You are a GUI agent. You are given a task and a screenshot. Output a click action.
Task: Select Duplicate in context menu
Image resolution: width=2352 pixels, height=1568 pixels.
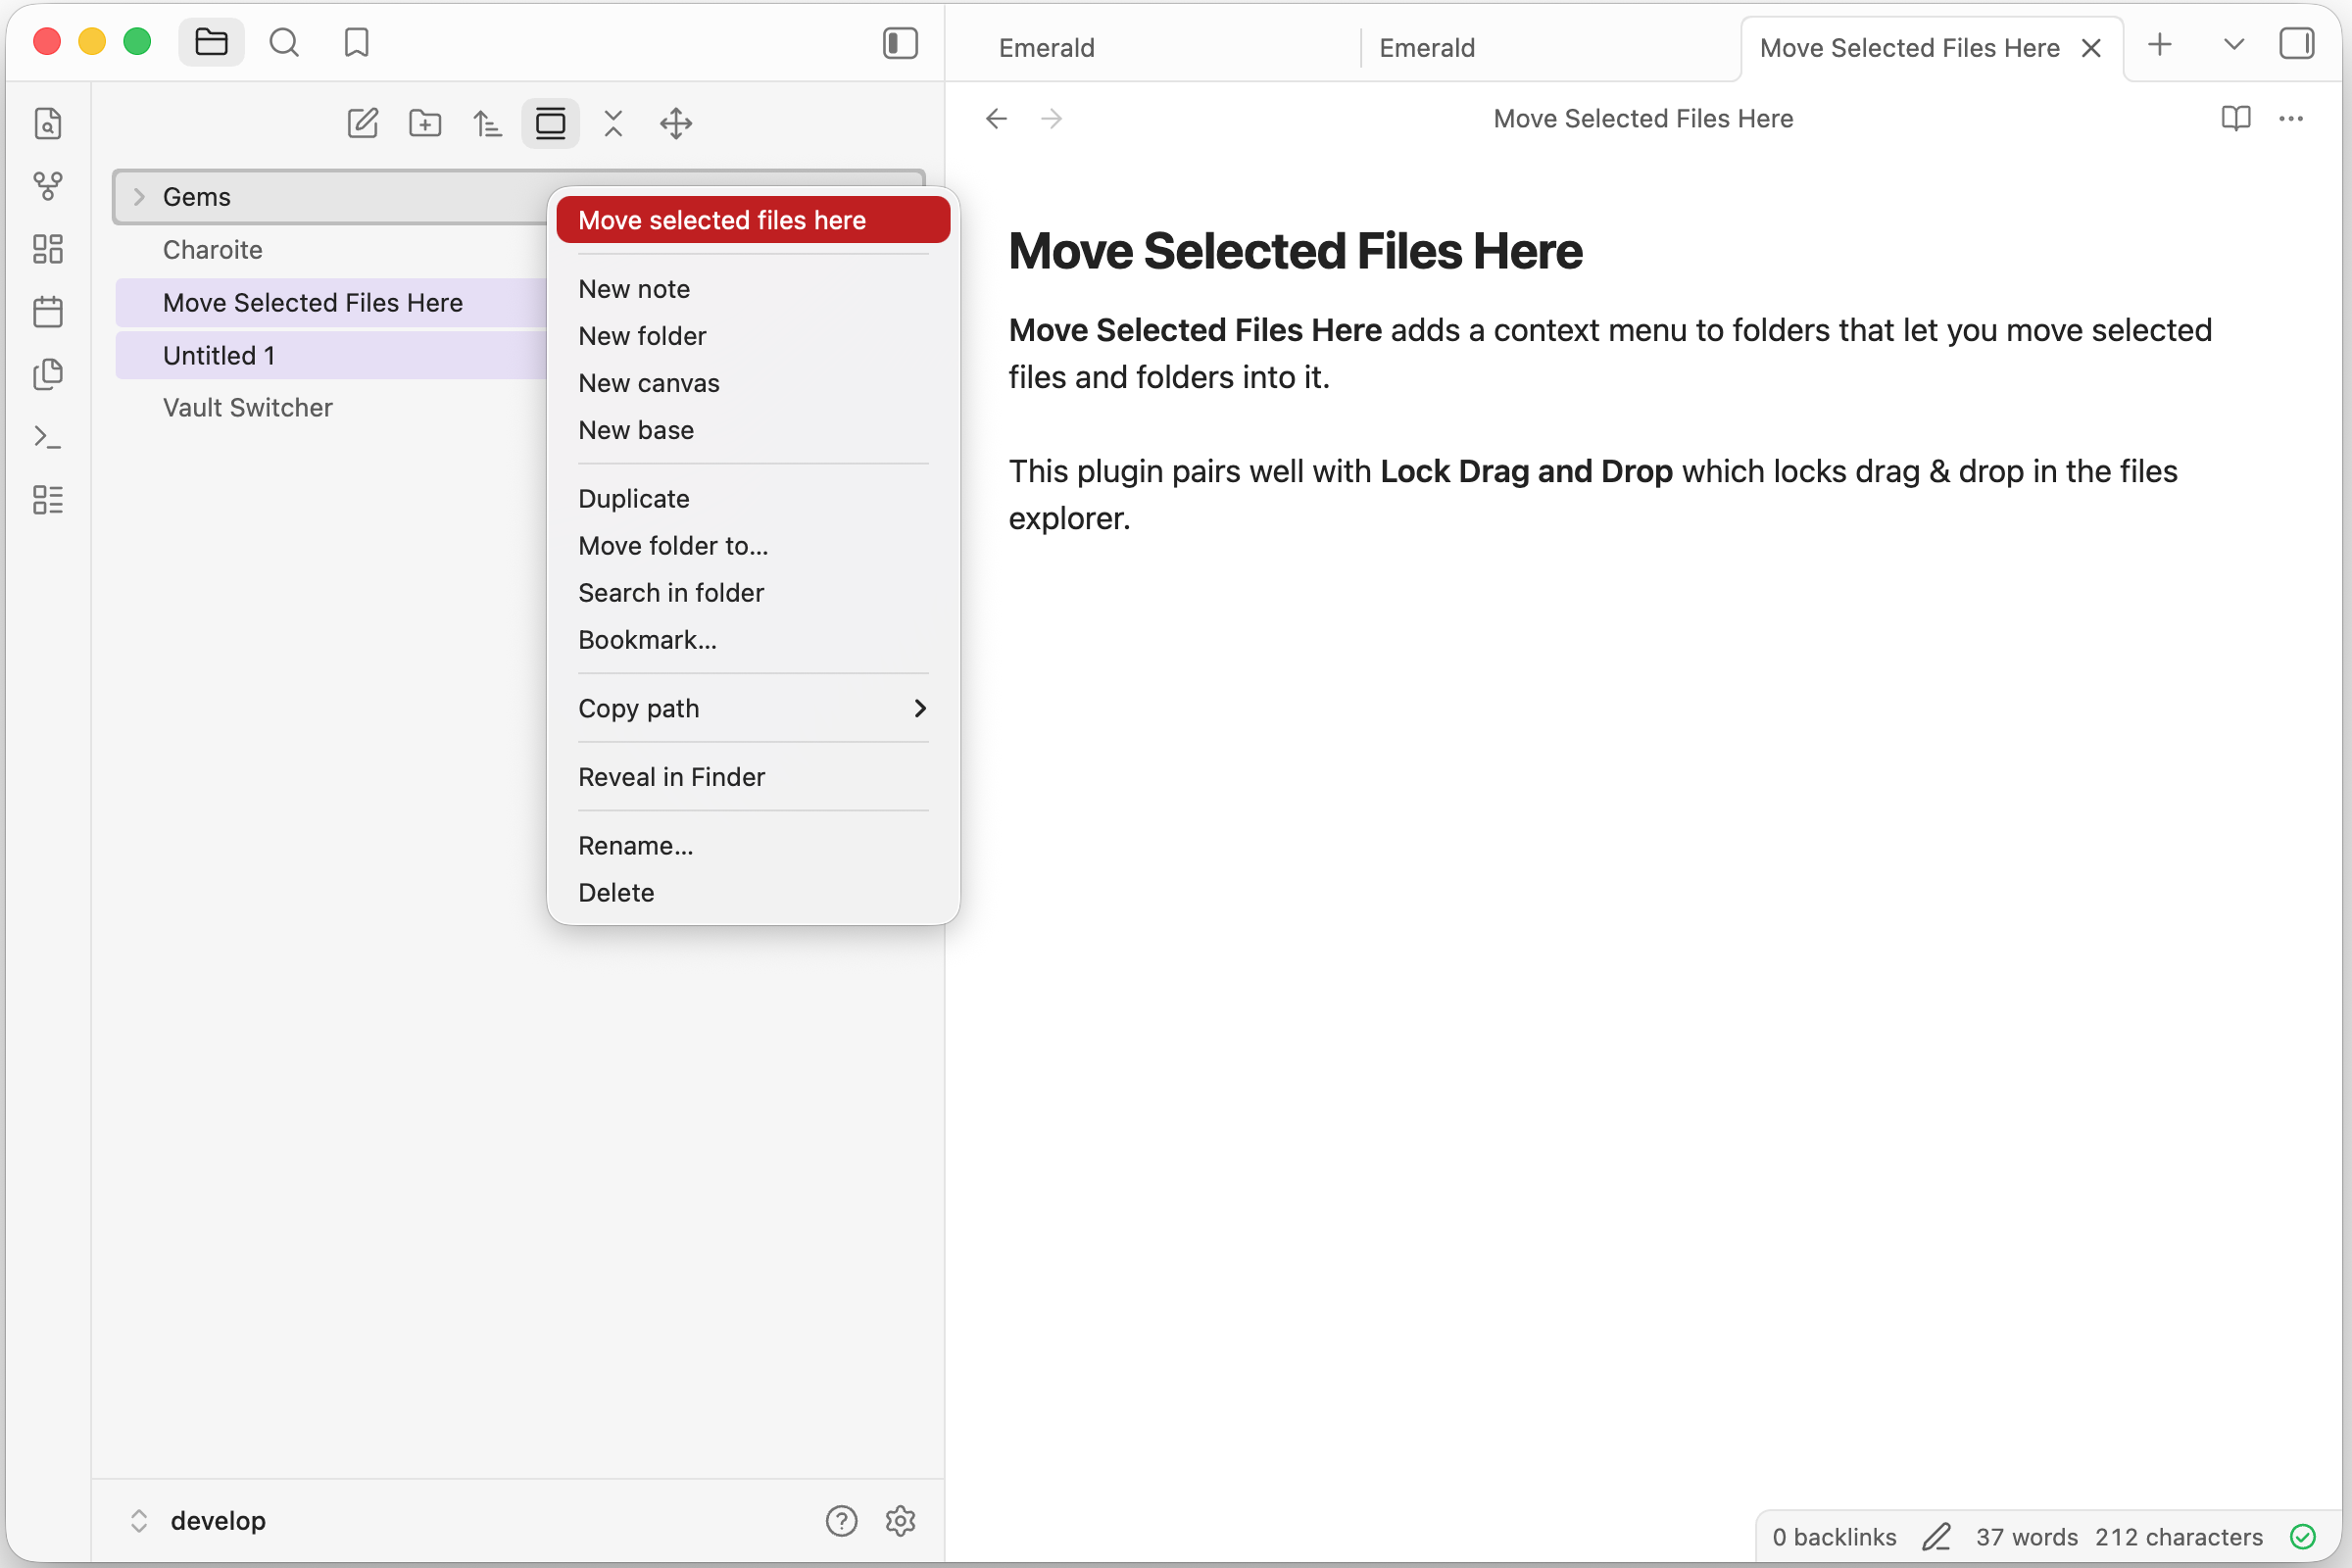coord(753,498)
